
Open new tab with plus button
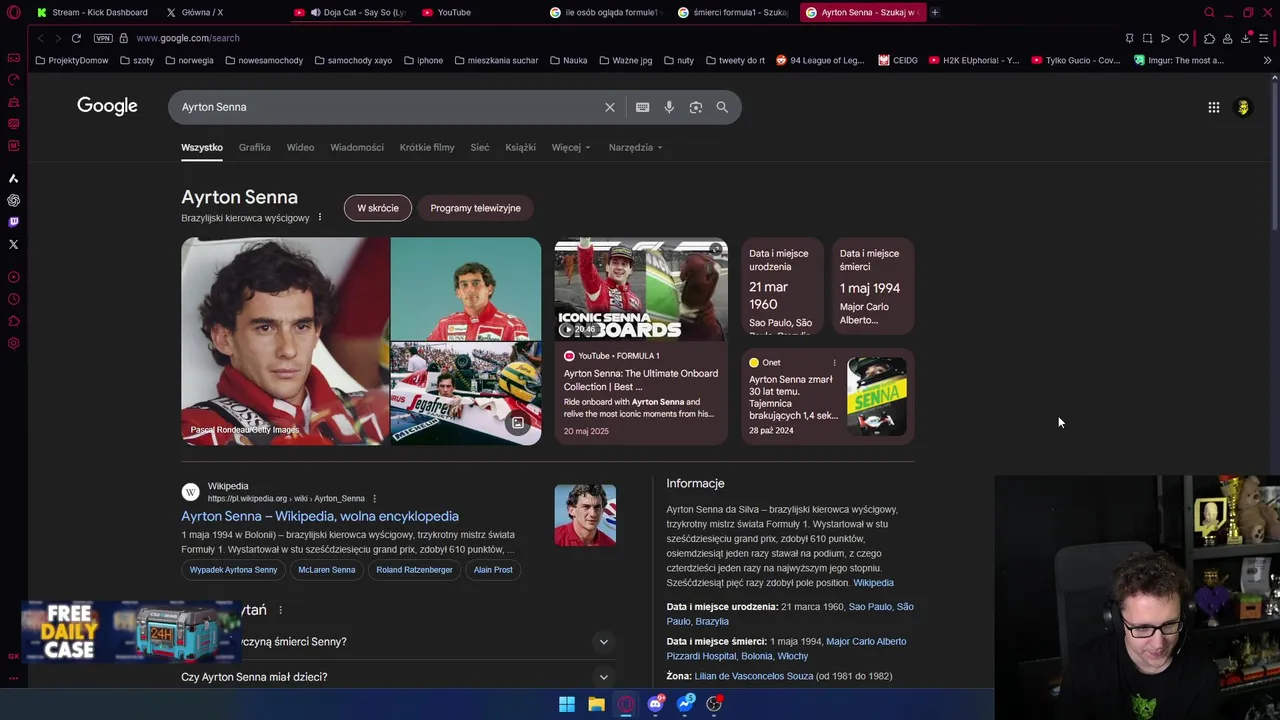[934, 12]
